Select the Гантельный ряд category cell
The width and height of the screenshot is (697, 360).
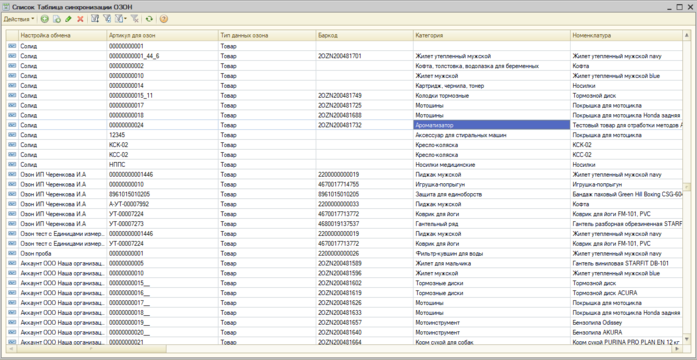(492, 224)
